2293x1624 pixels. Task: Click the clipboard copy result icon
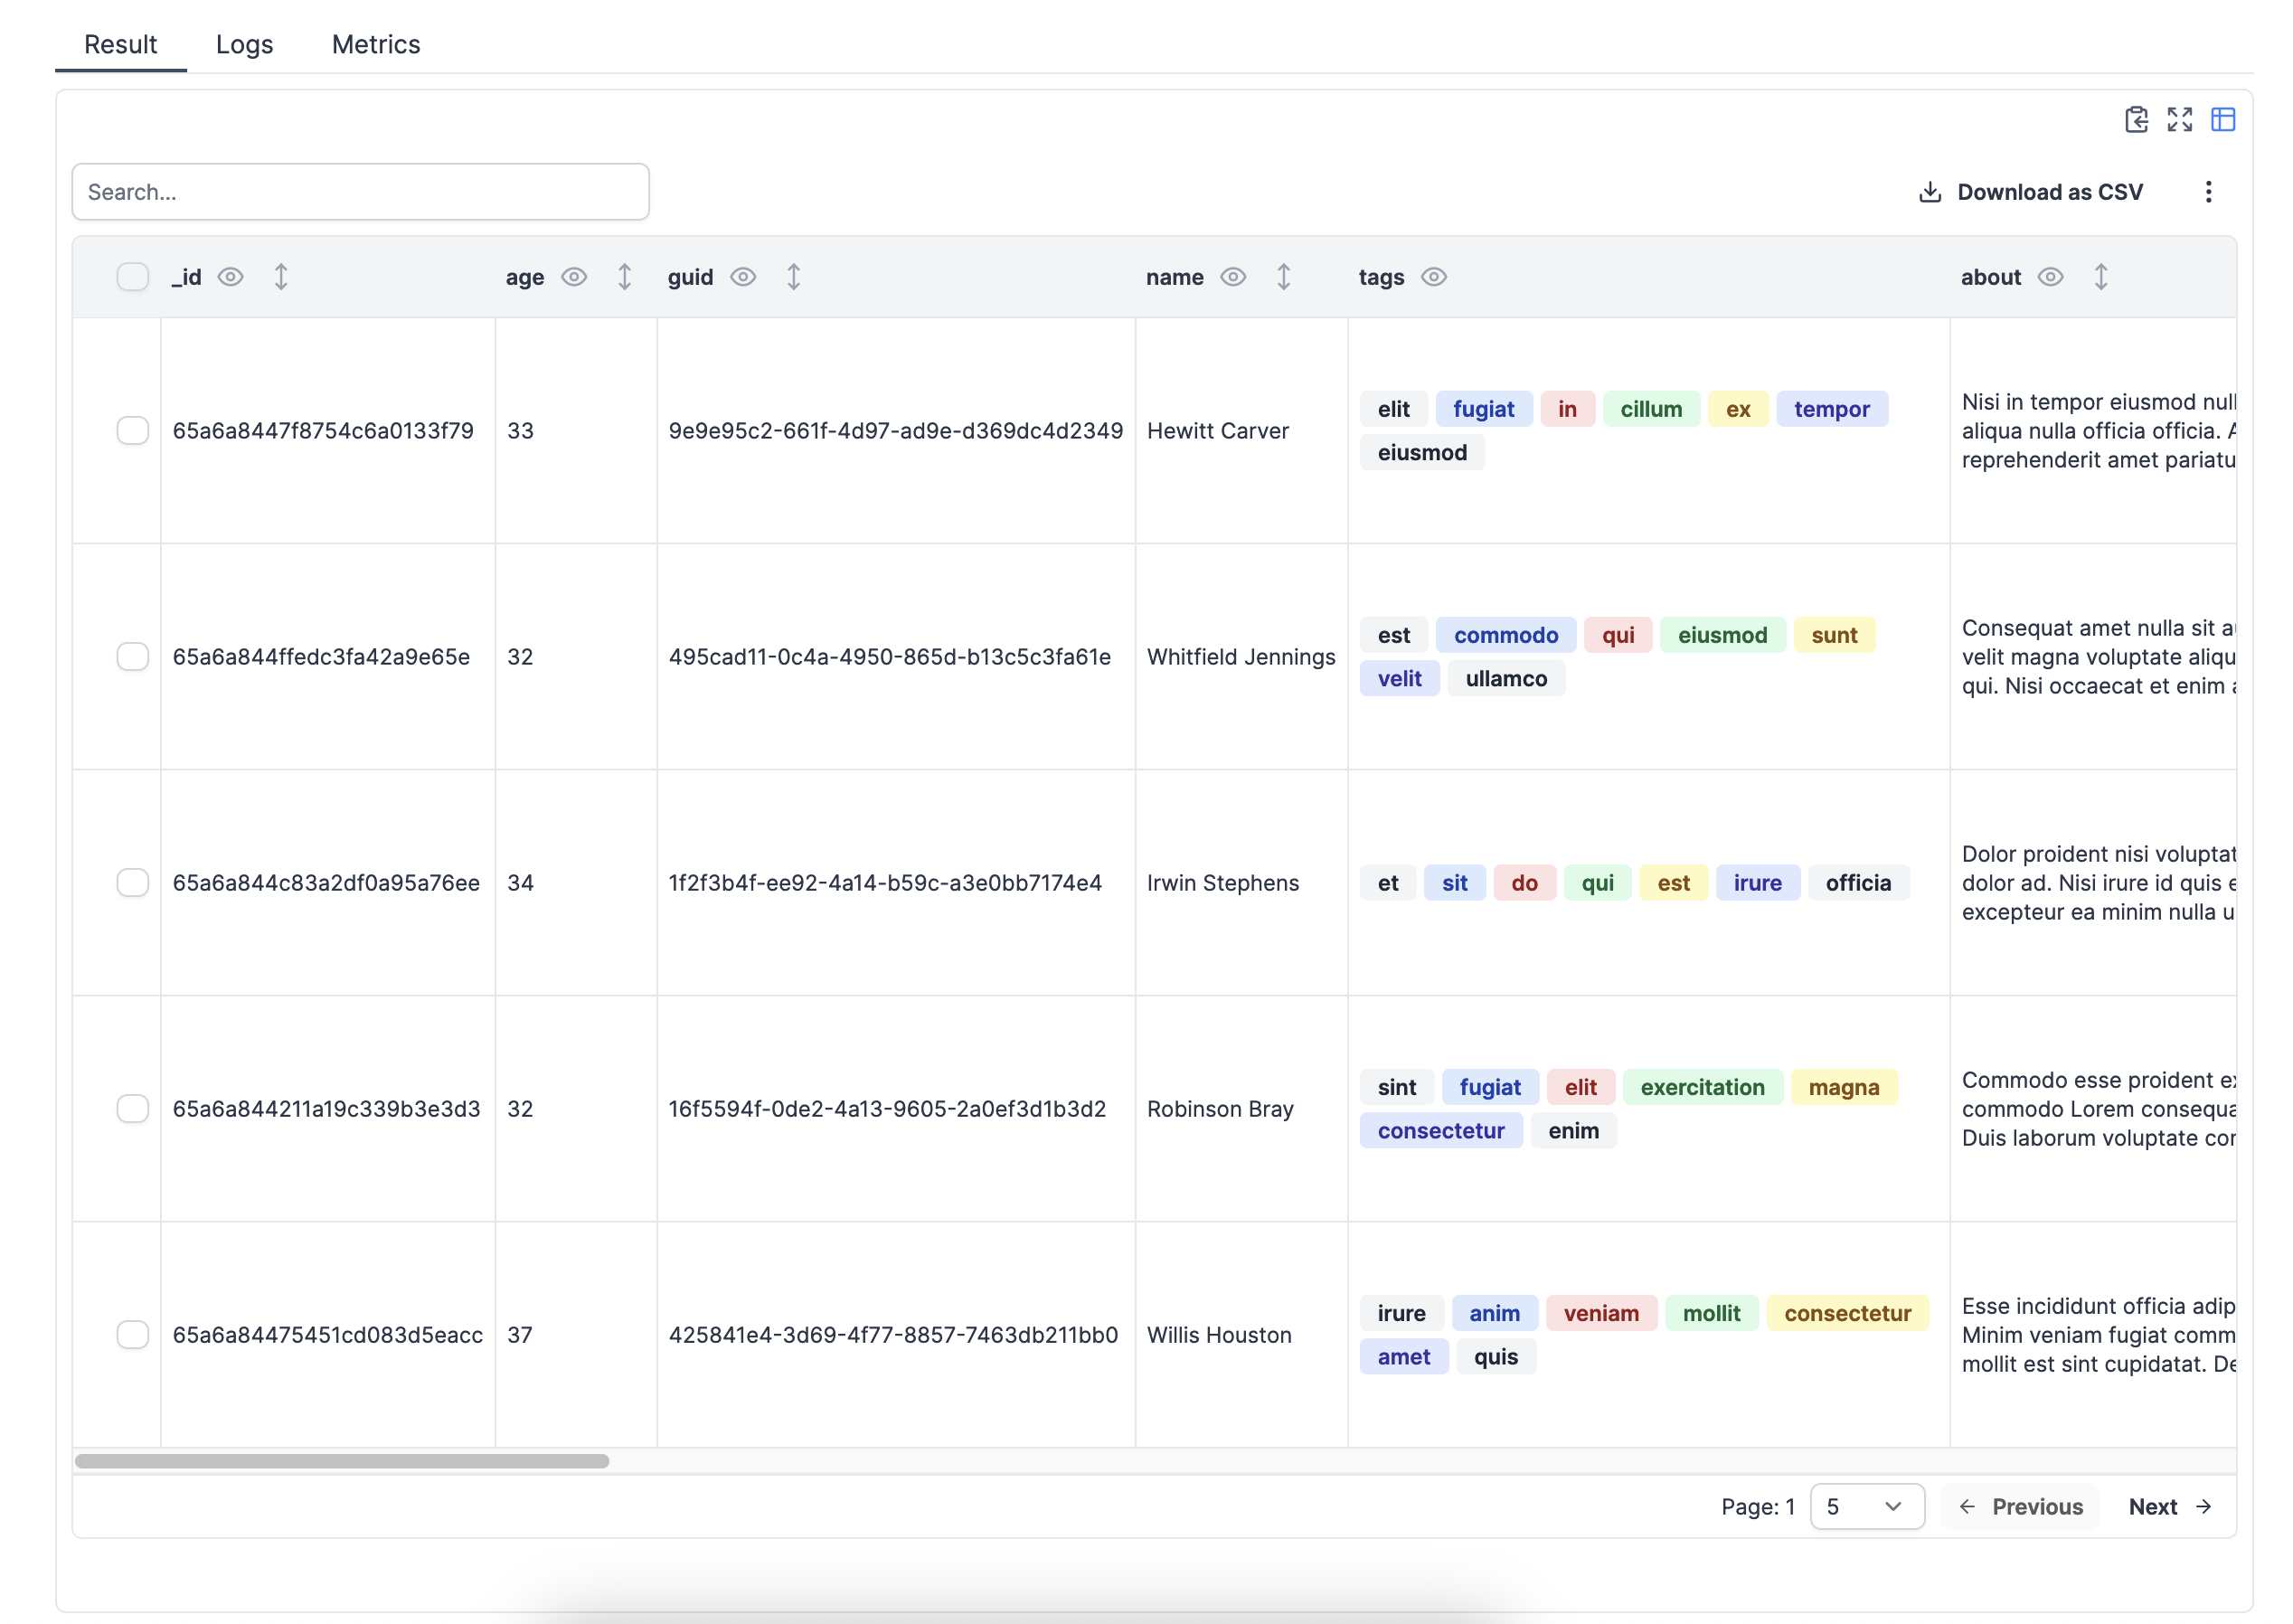[2135, 120]
